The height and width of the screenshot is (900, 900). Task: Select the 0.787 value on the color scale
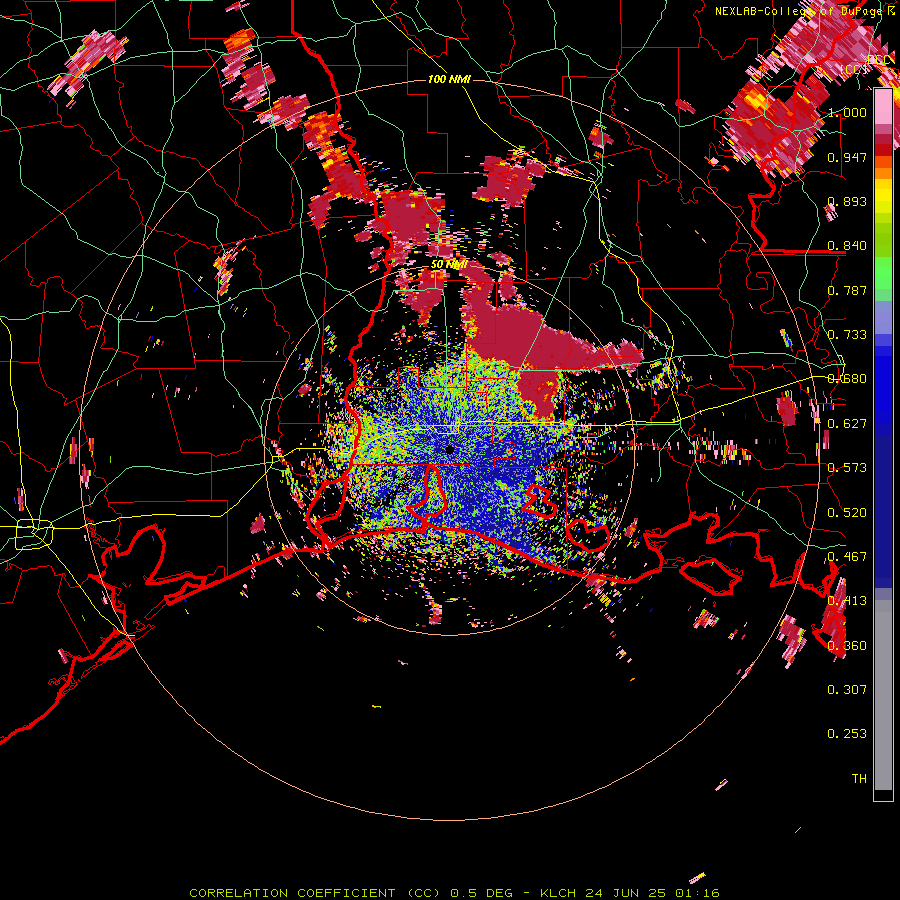(x=847, y=290)
